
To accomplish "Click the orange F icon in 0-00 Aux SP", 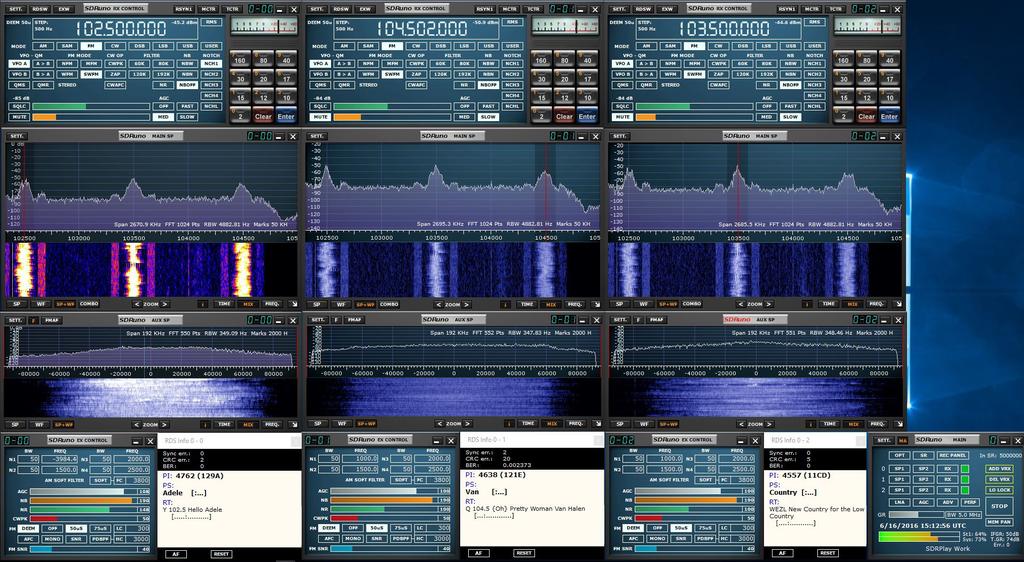I will 33,320.
